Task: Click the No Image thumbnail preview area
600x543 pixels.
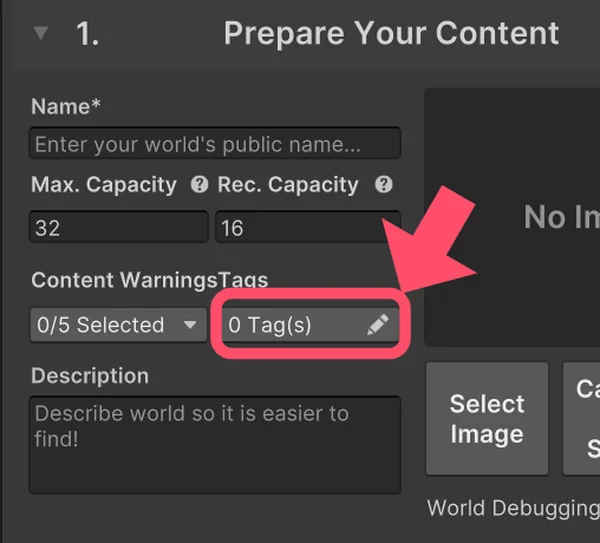Action: tap(512, 217)
